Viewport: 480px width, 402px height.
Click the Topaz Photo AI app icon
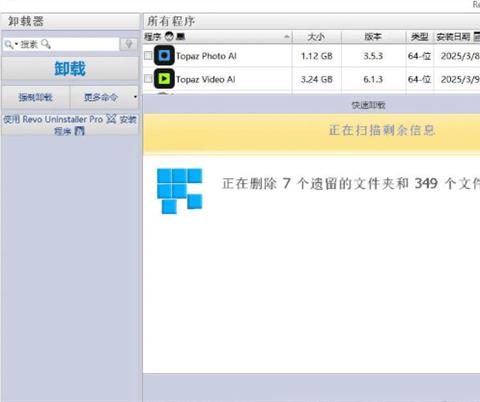click(x=164, y=55)
